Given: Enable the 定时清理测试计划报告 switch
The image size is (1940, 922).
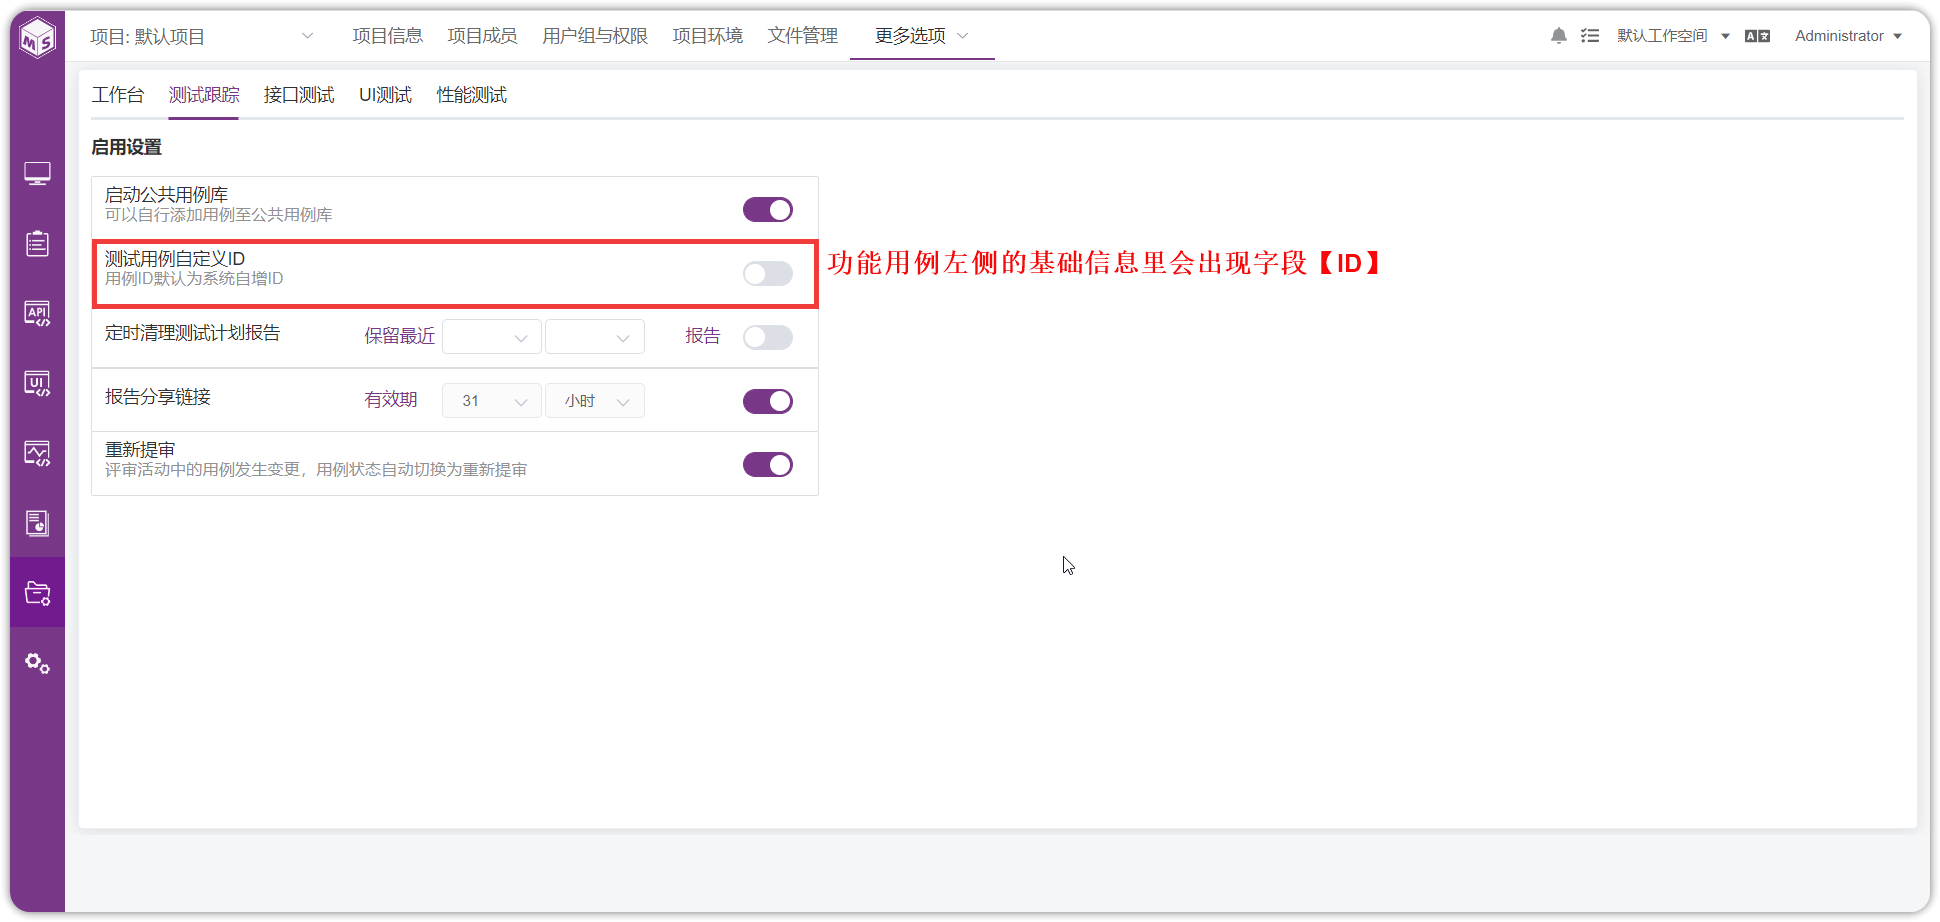Looking at the screenshot, I should (768, 337).
